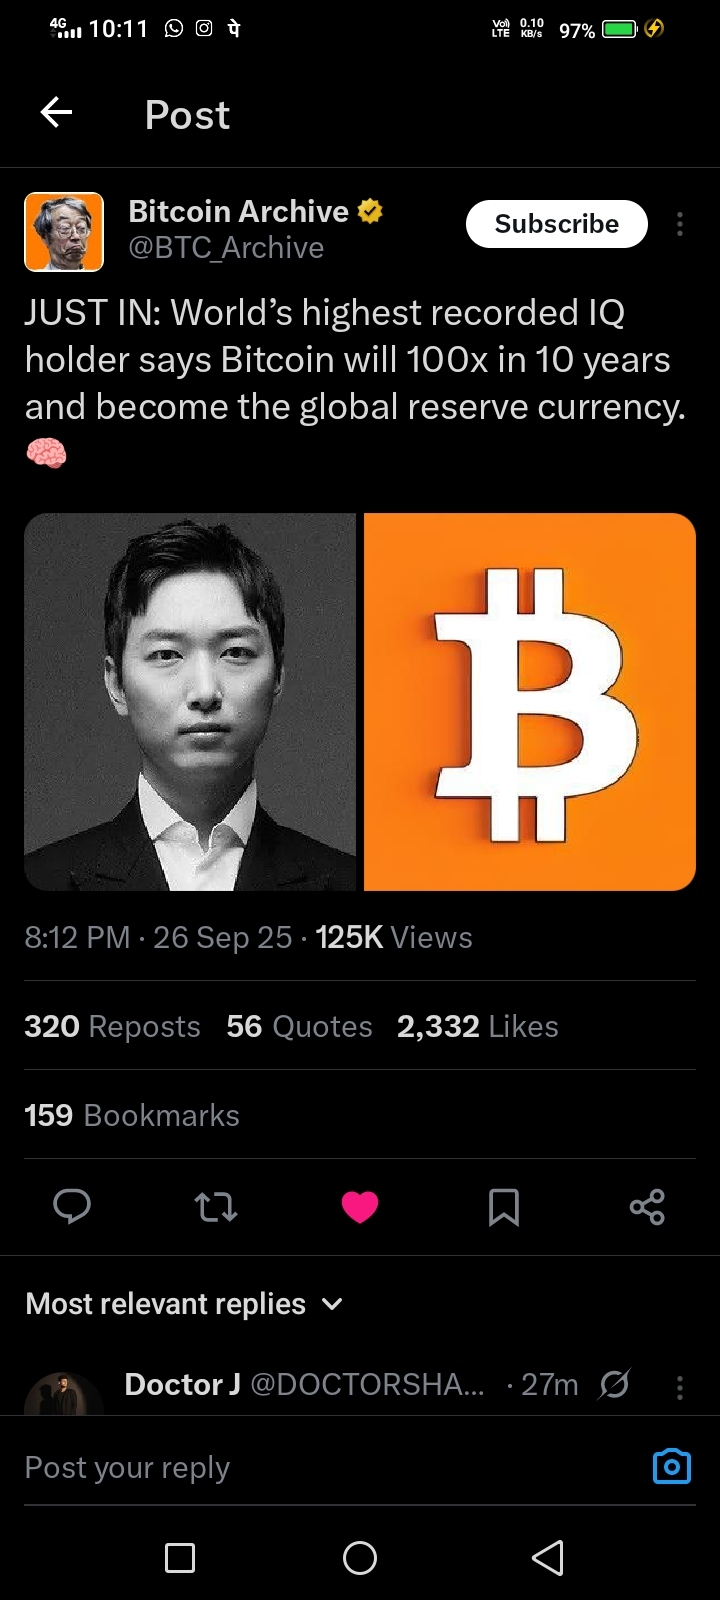720x1600 pixels.
Task: Expand the Most relevant replies dropdown
Action: tap(185, 1304)
